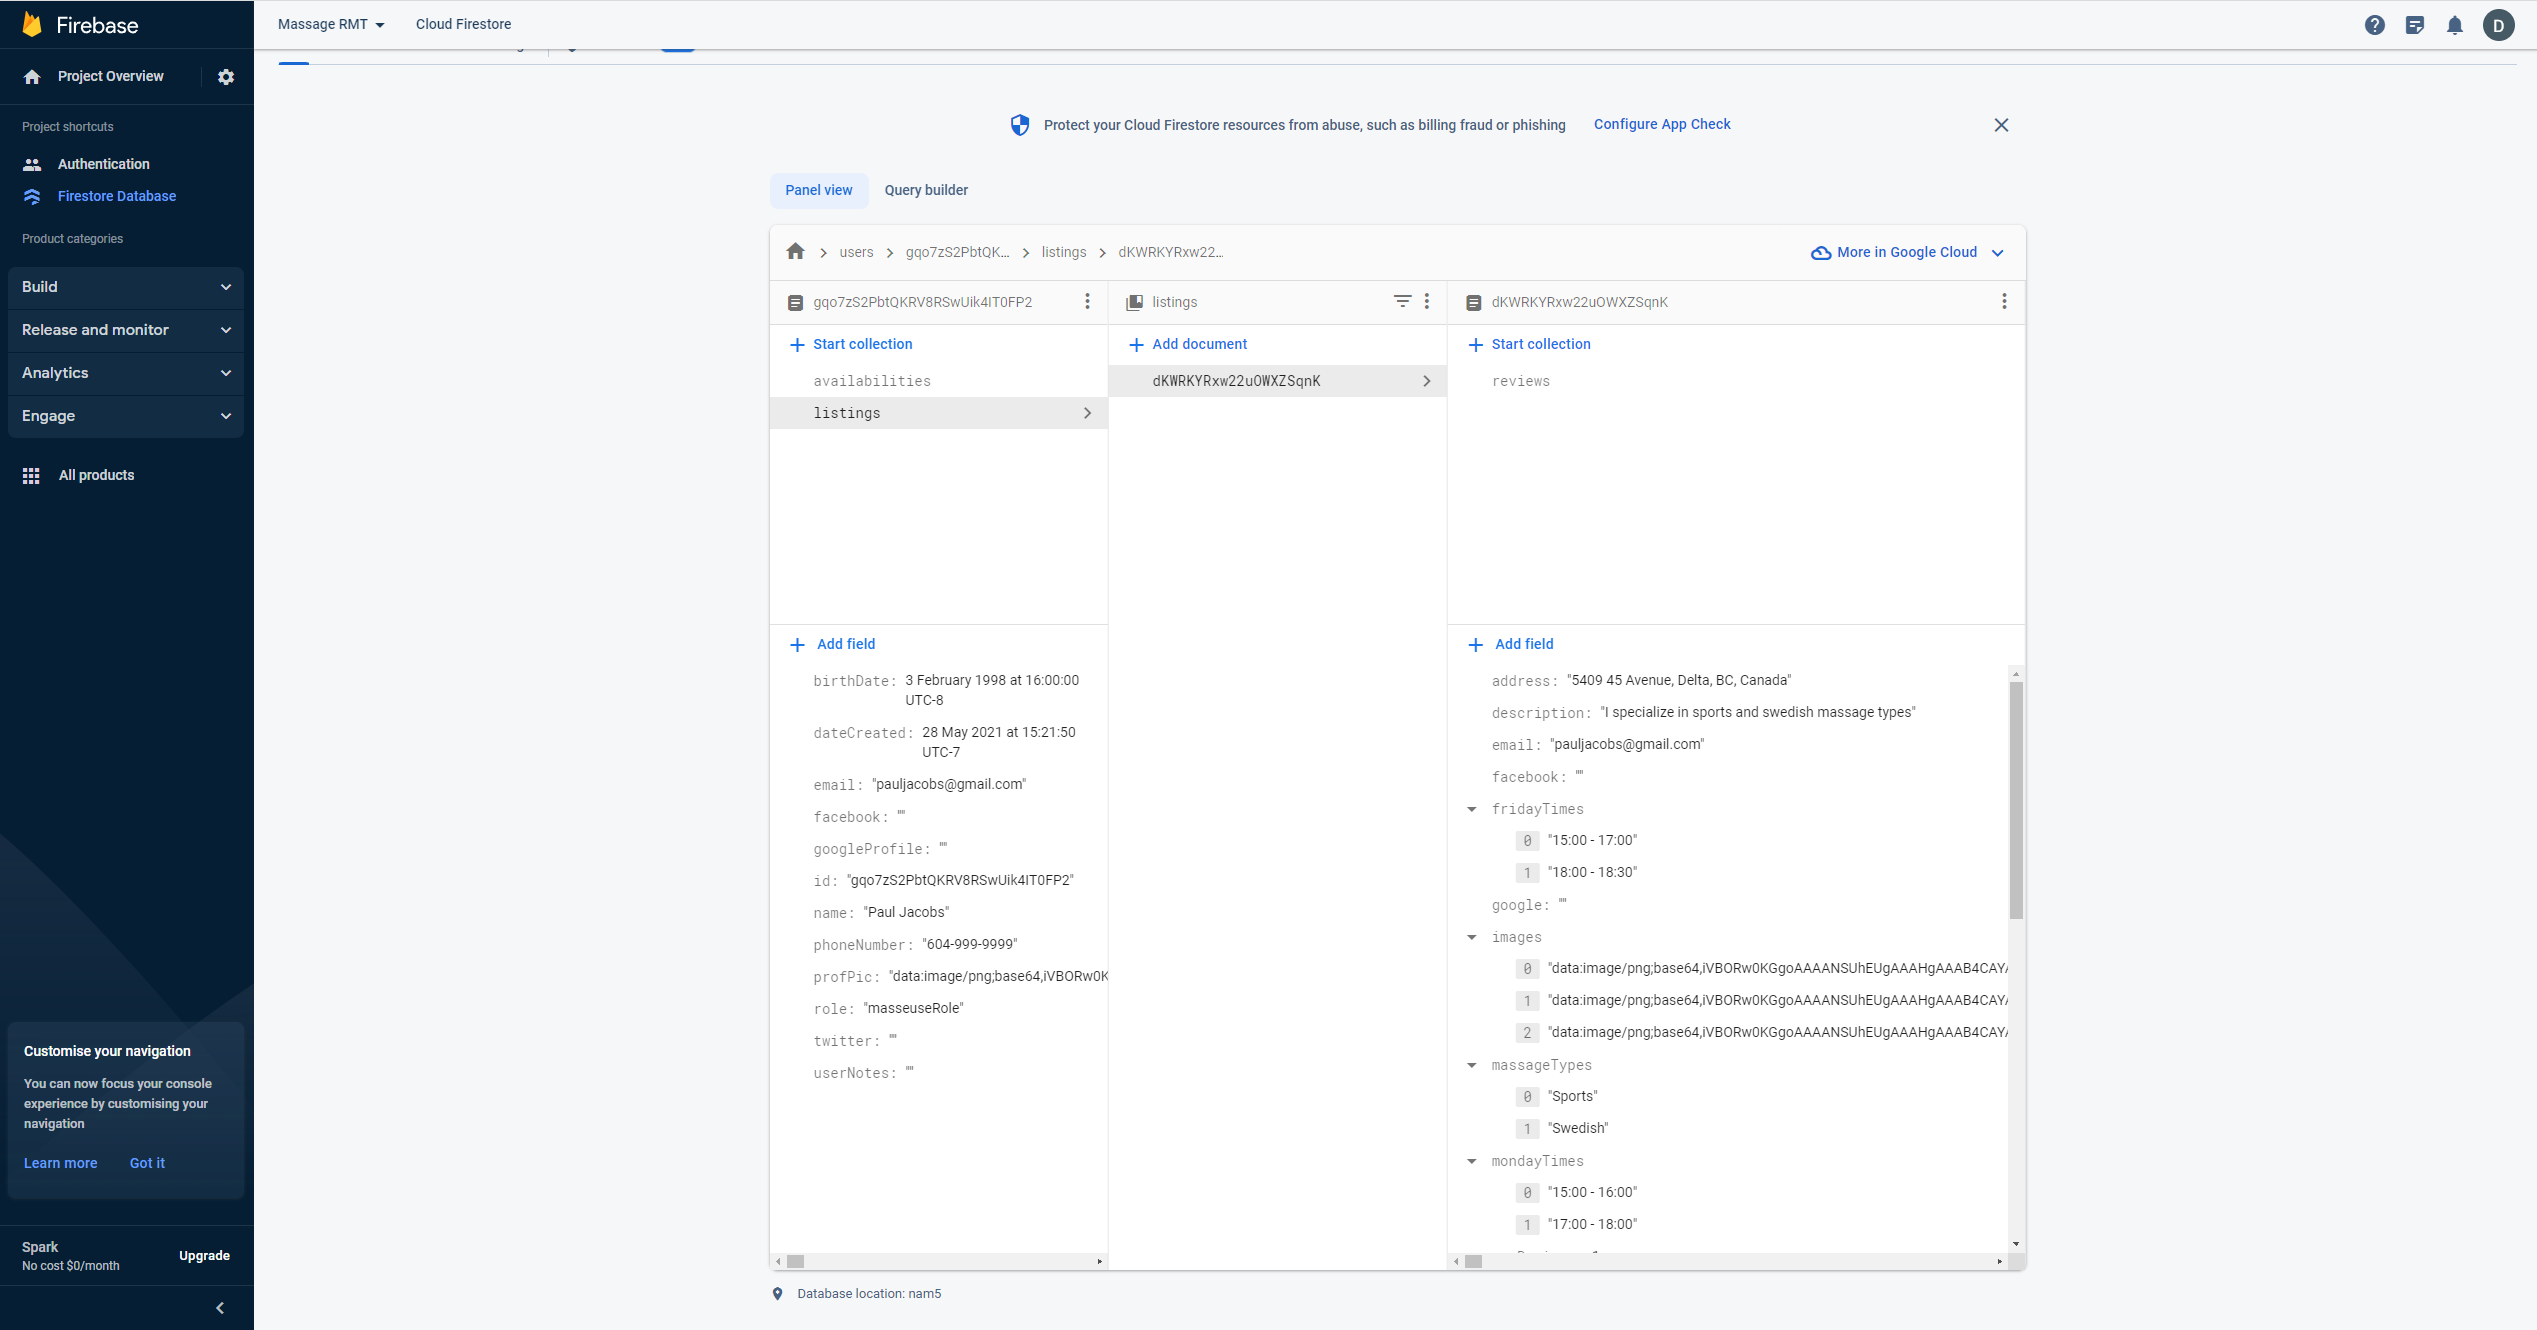Open project settings gear icon

[226, 77]
